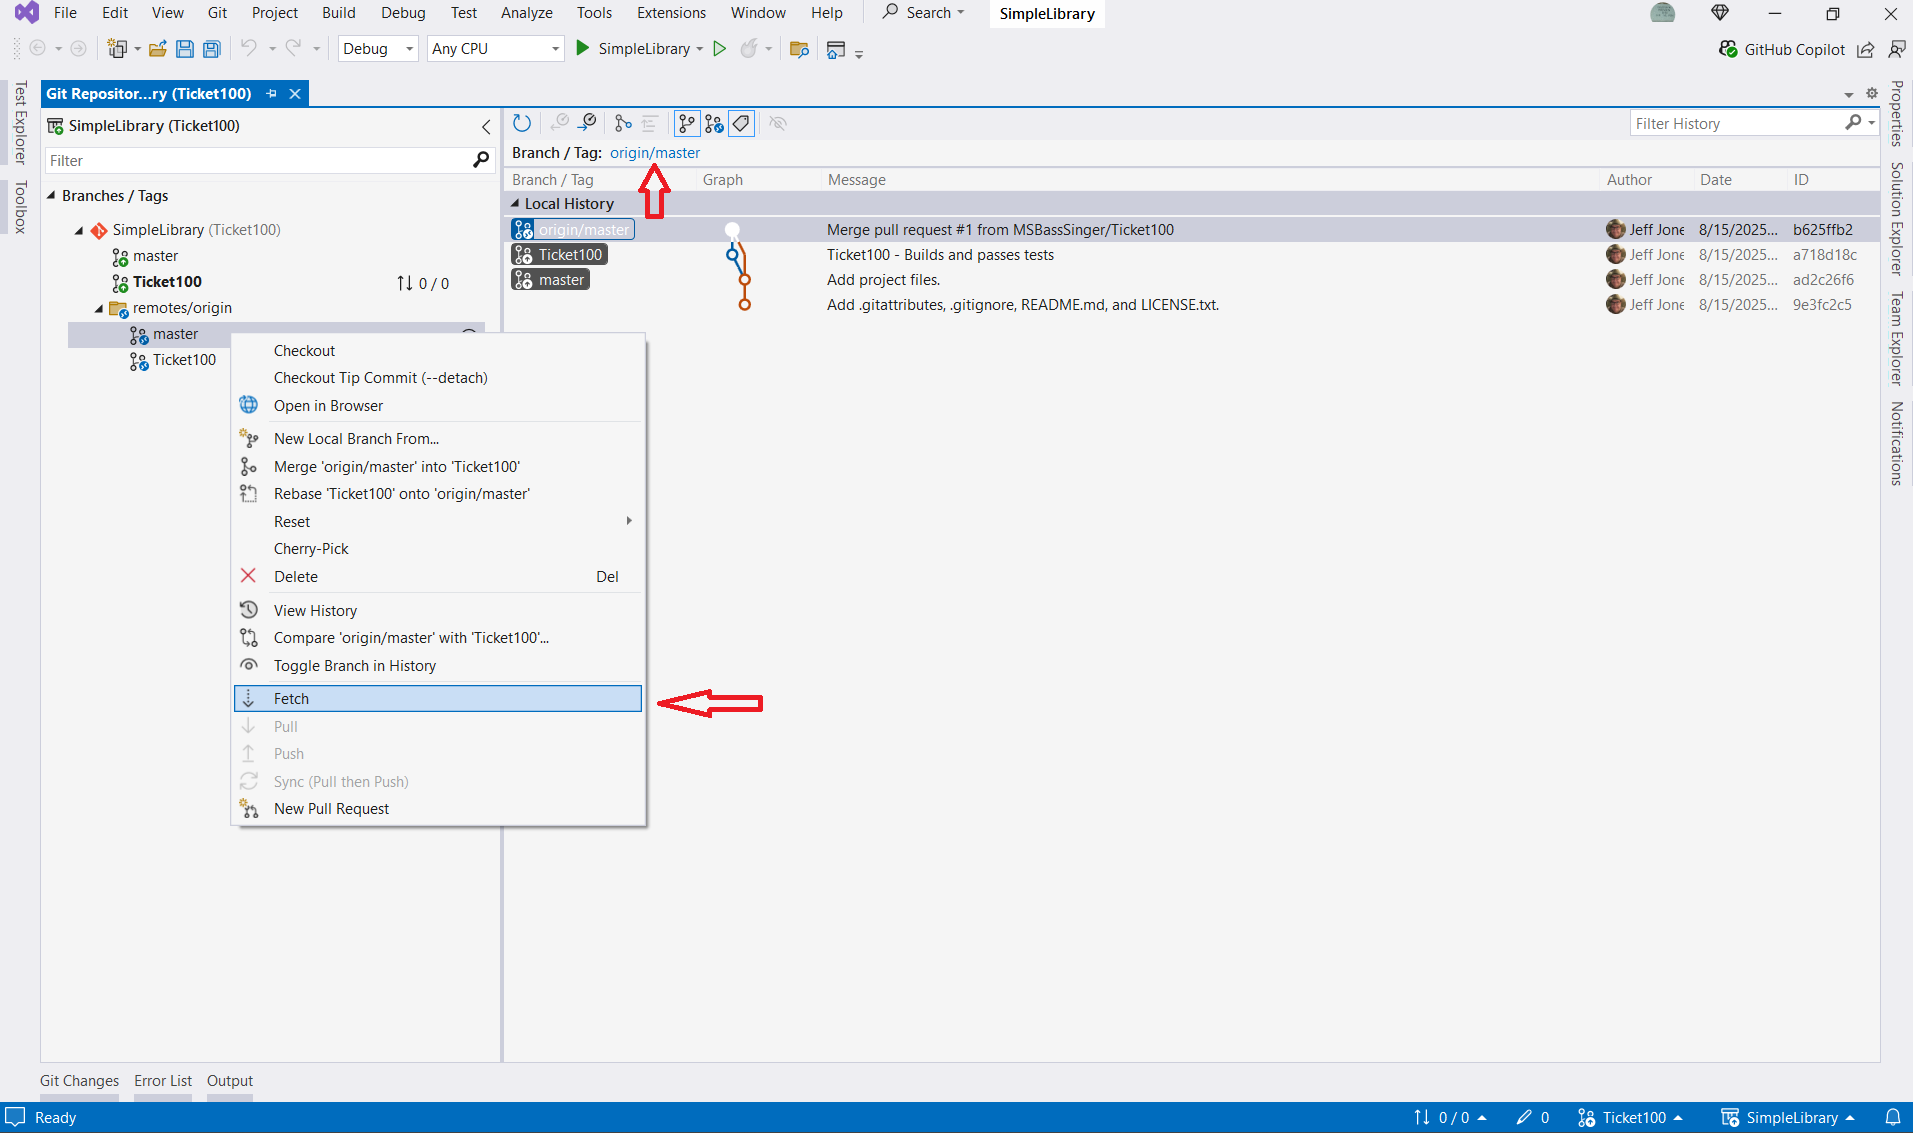Click the account avatar in the title bar
The height and width of the screenshot is (1133, 1913).
[x=1663, y=13]
